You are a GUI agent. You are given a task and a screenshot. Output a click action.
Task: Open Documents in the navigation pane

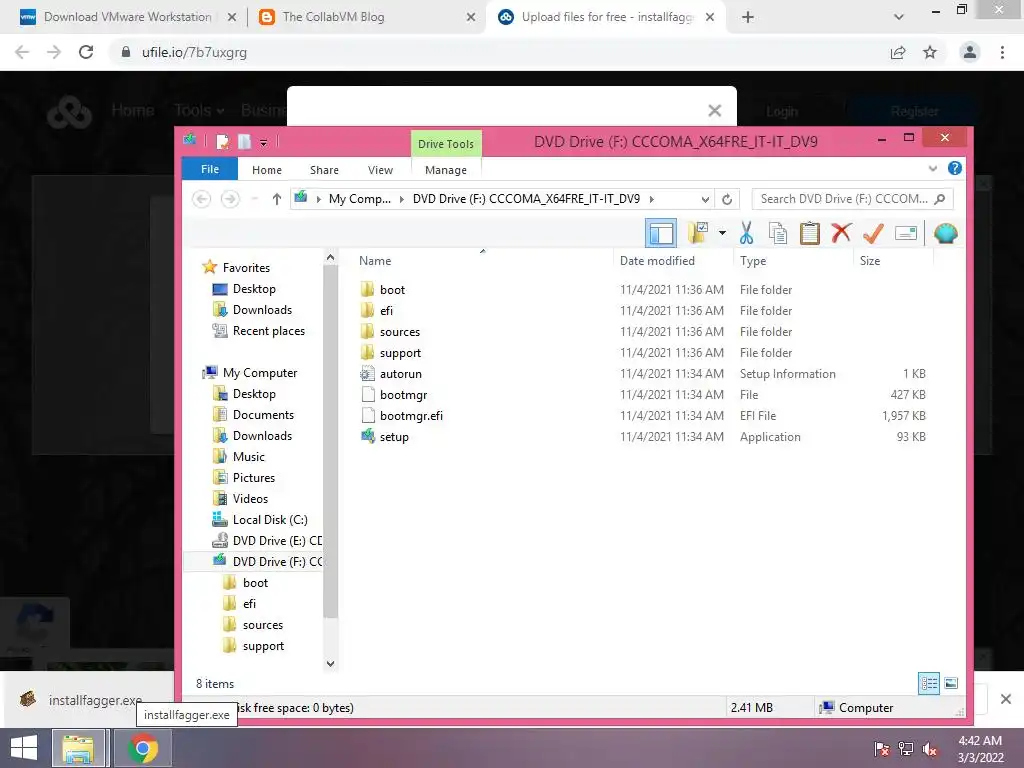click(x=263, y=415)
